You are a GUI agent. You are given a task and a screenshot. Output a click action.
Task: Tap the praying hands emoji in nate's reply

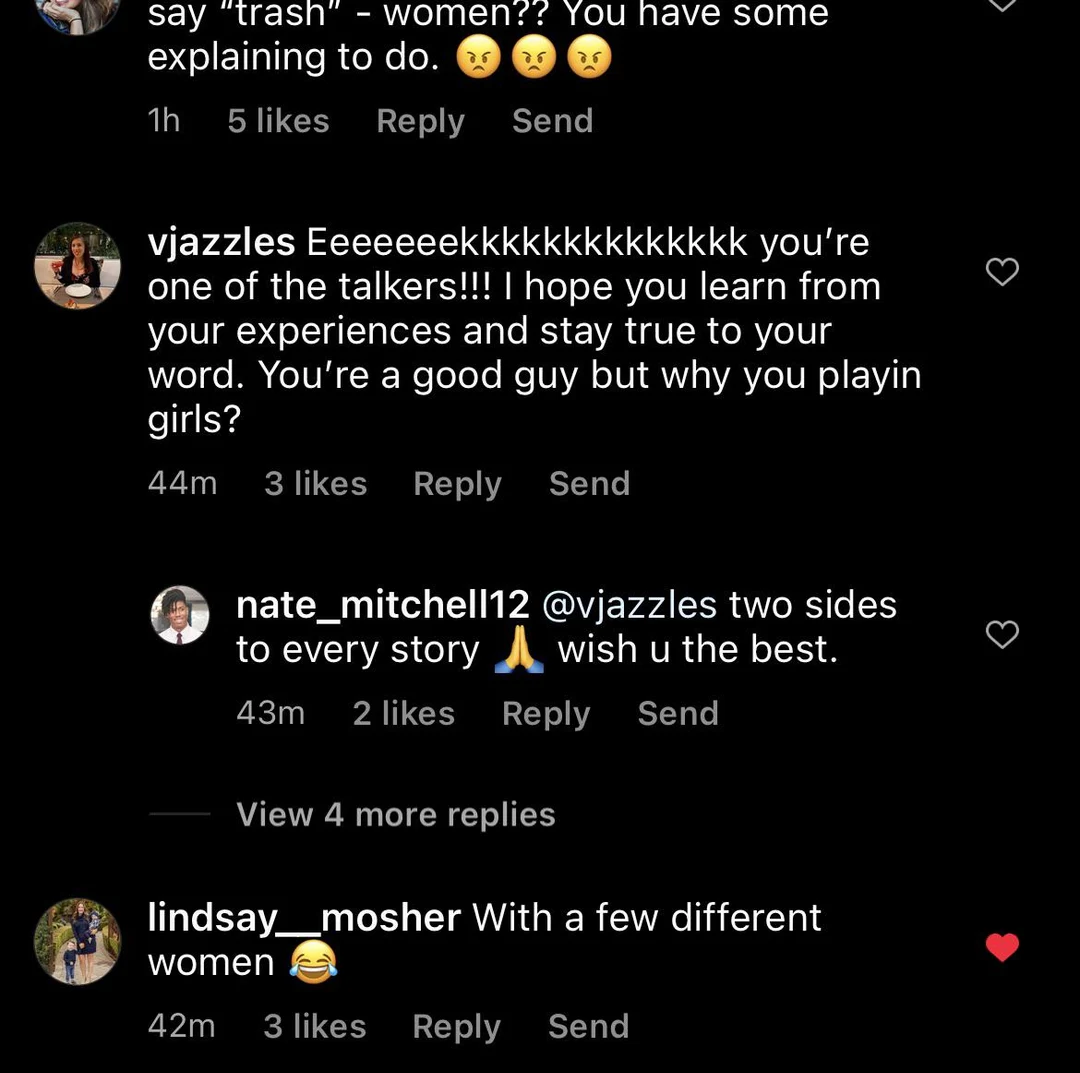519,648
